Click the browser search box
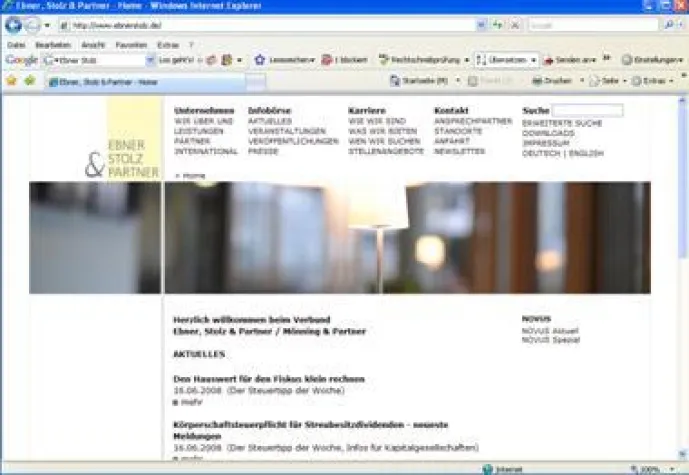 pyautogui.click(x=593, y=25)
